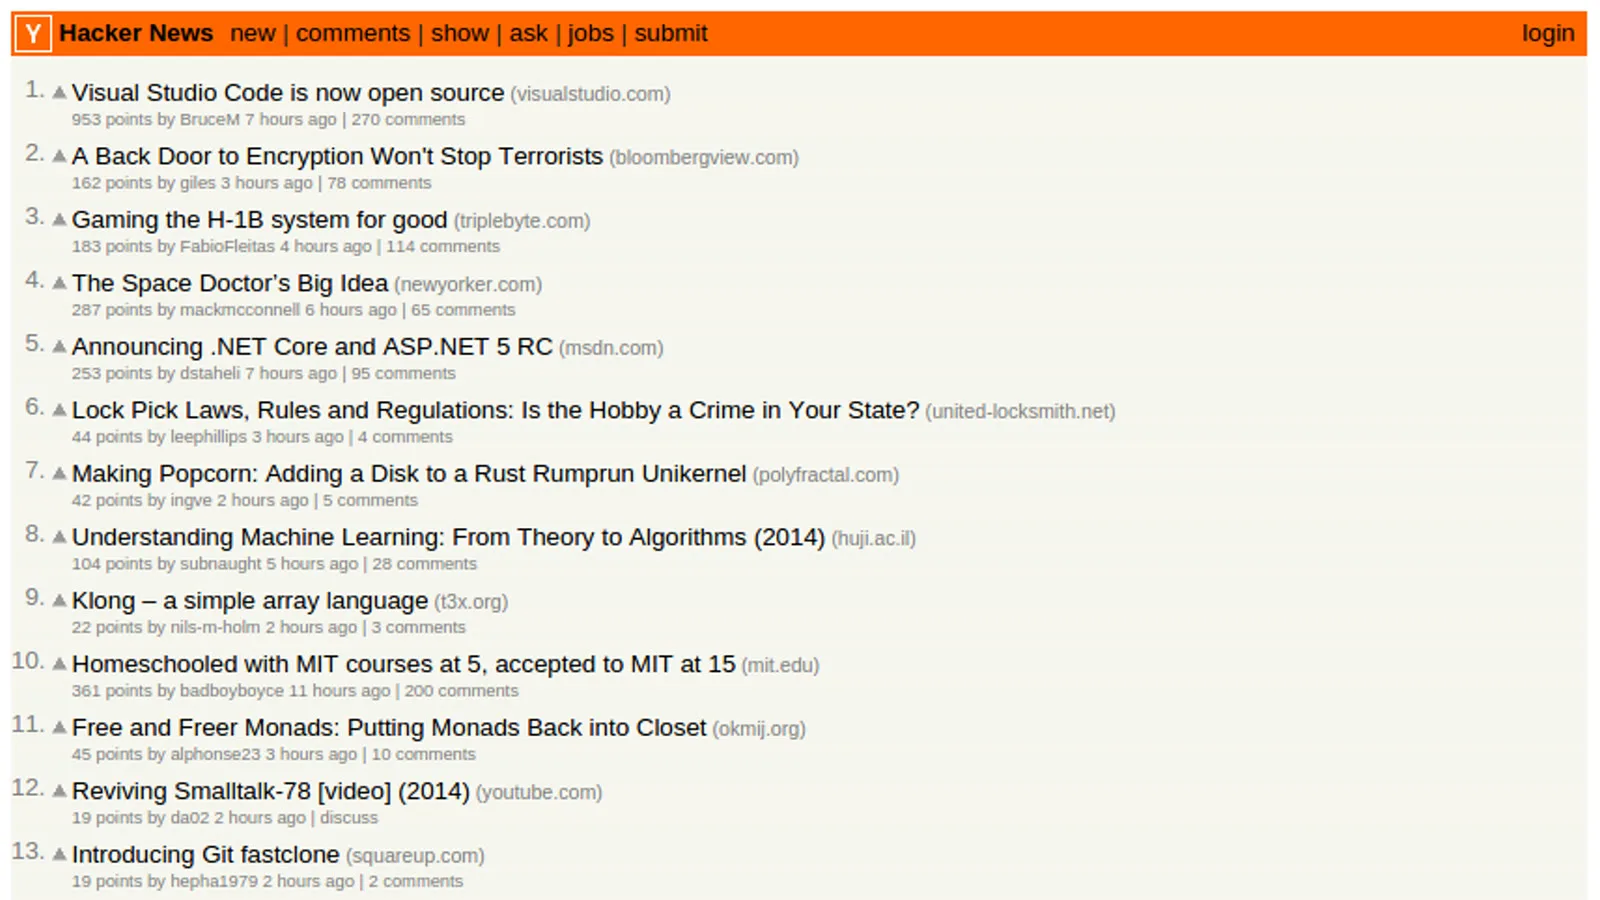Open 'Introducing Git fastclone' article

[206, 855]
